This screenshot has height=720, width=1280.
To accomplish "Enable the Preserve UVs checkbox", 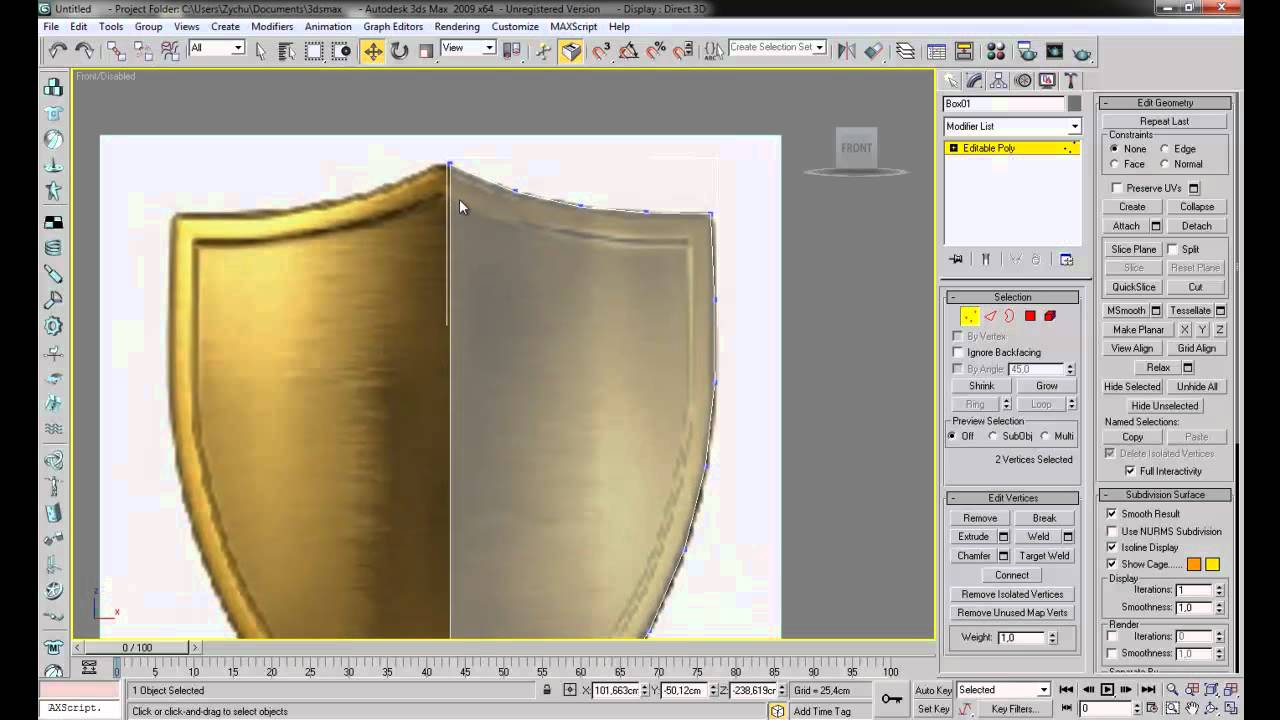I will 1117,188.
